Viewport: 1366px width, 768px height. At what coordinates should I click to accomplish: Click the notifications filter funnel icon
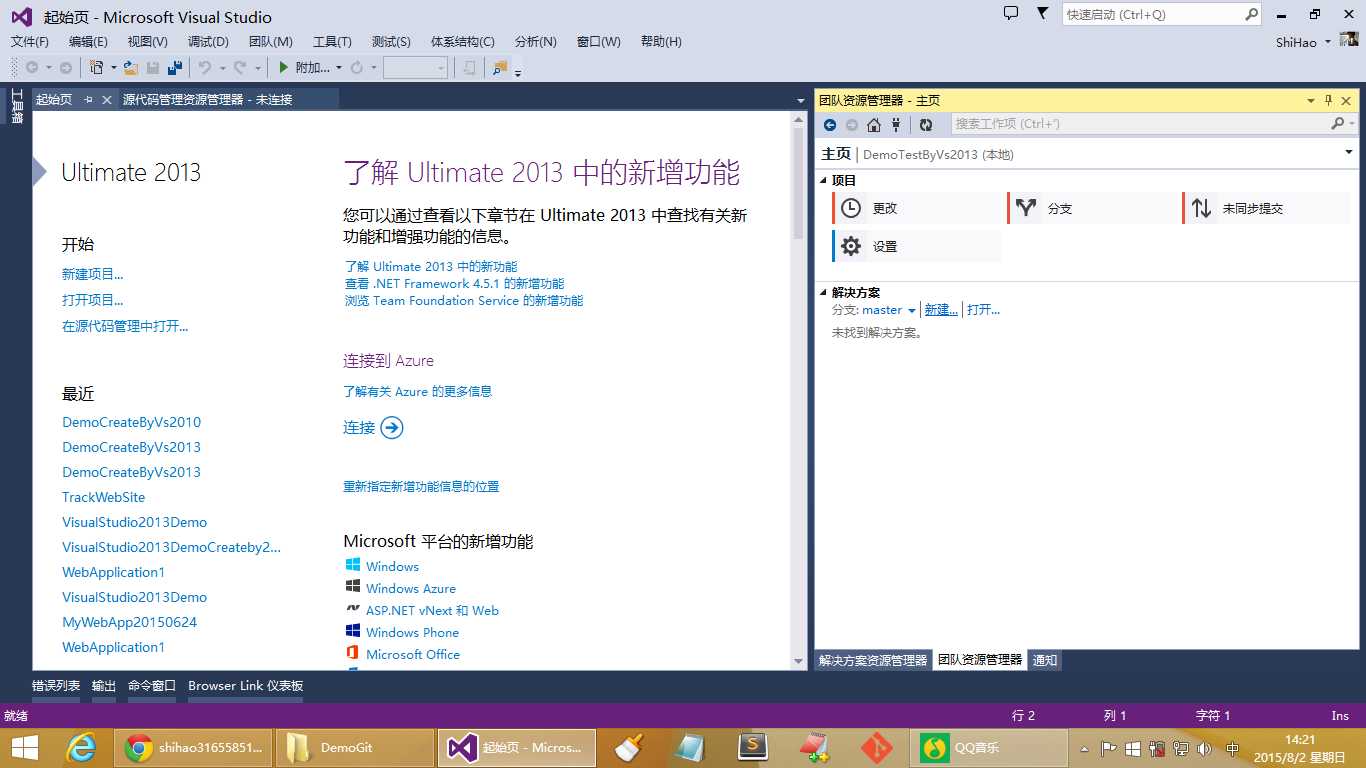(x=1043, y=14)
